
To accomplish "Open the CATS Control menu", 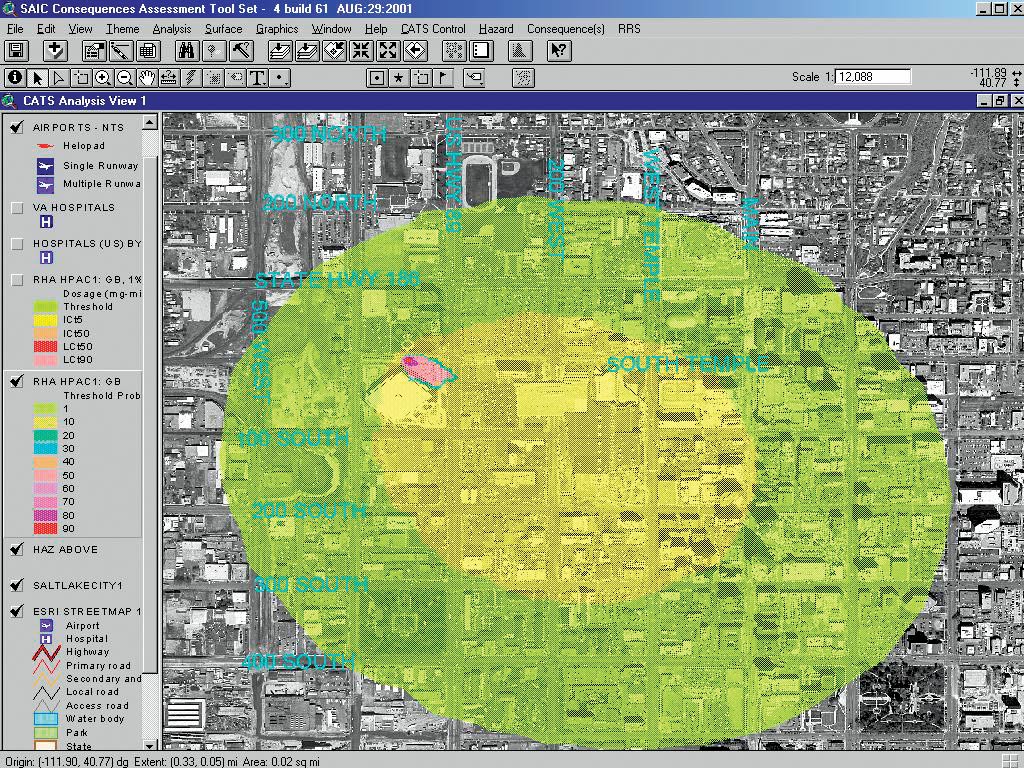I will coord(433,29).
